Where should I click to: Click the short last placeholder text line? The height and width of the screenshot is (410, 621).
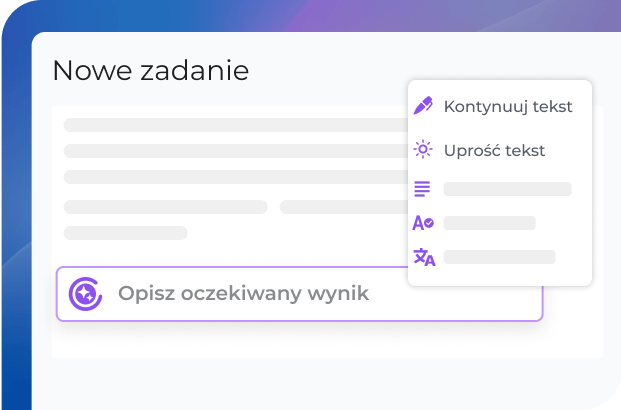[125, 233]
